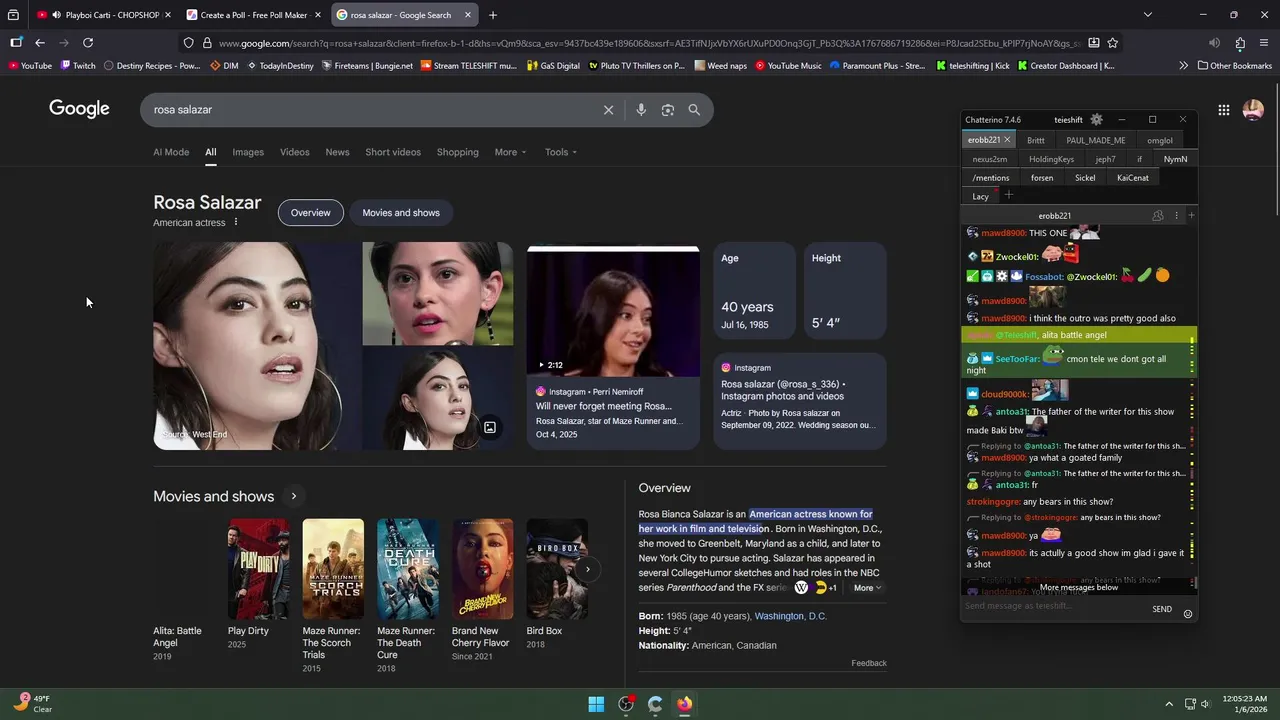Image resolution: width=1280 pixels, height=720 pixels.
Task: Open the Images results tab
Action: 248,152
